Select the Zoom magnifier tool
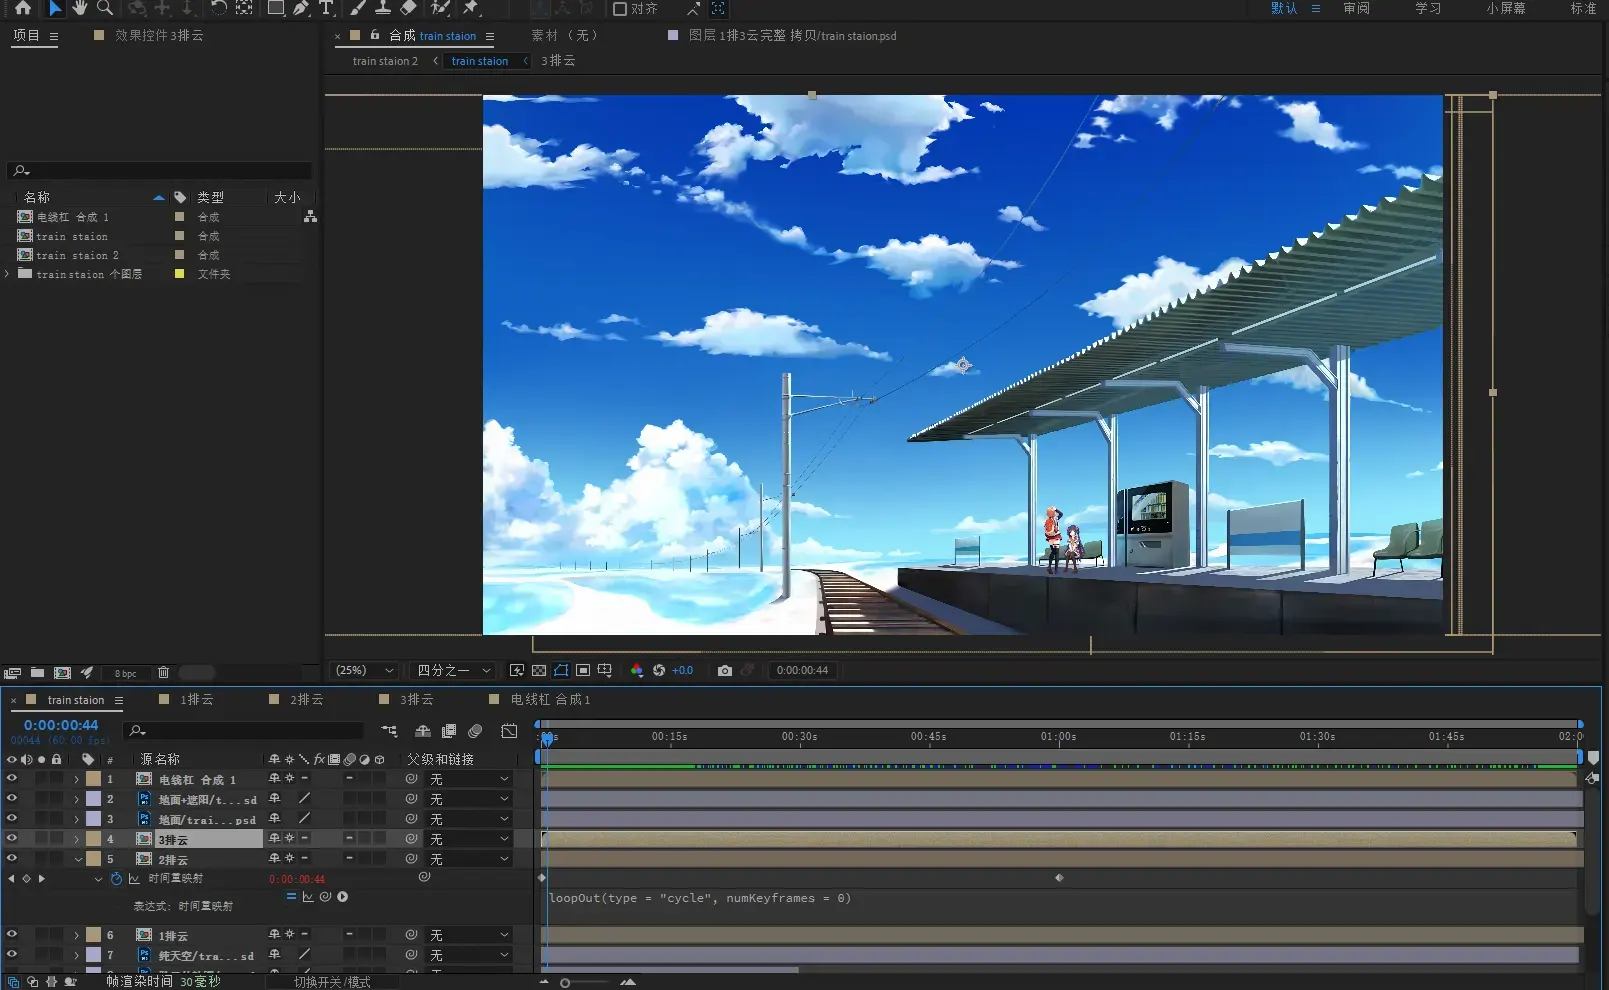 pyautogui.click(x=105, y=8)
